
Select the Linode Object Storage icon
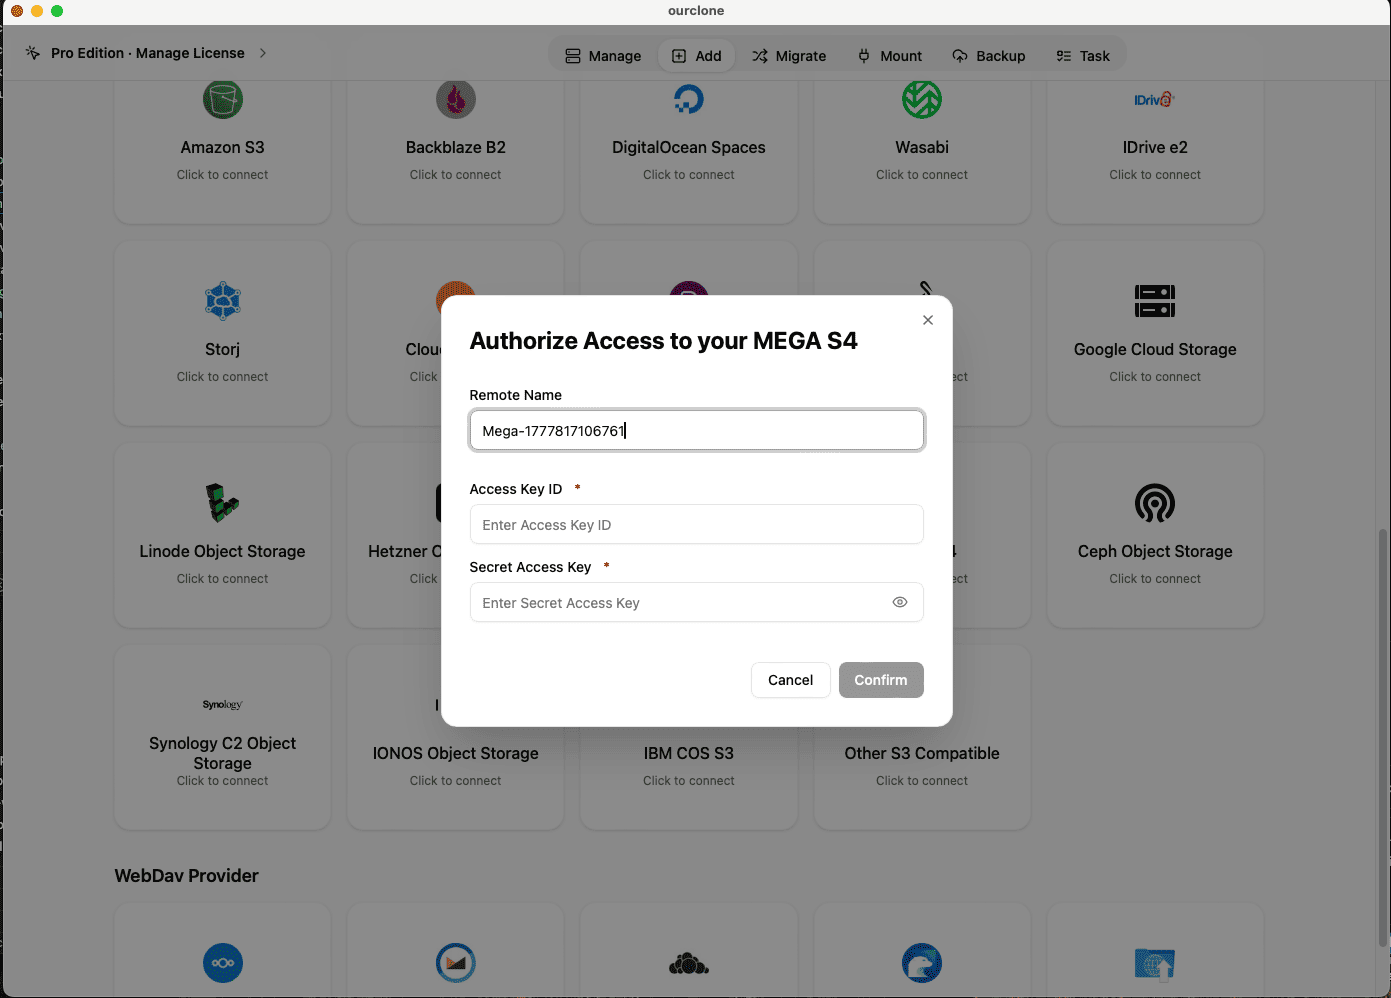coord(223,503)
